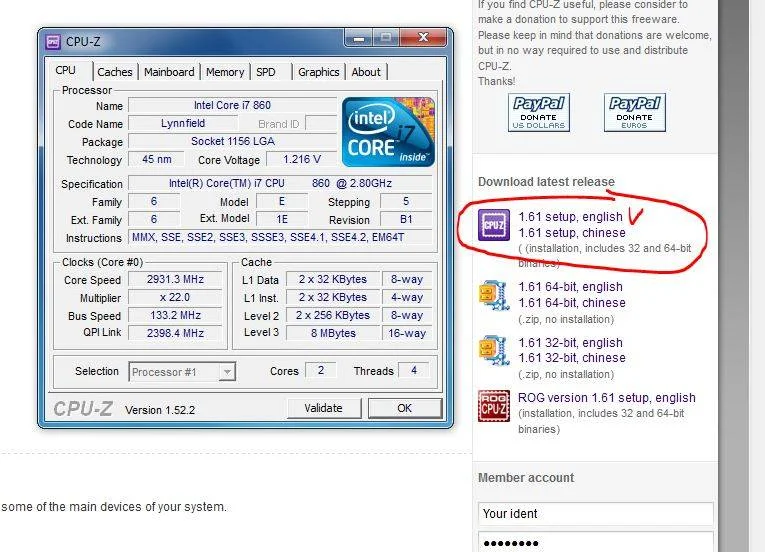Click the Version 1.52.2 label
The width and height of the screenshot is (765, 552).
coord(160,410)
